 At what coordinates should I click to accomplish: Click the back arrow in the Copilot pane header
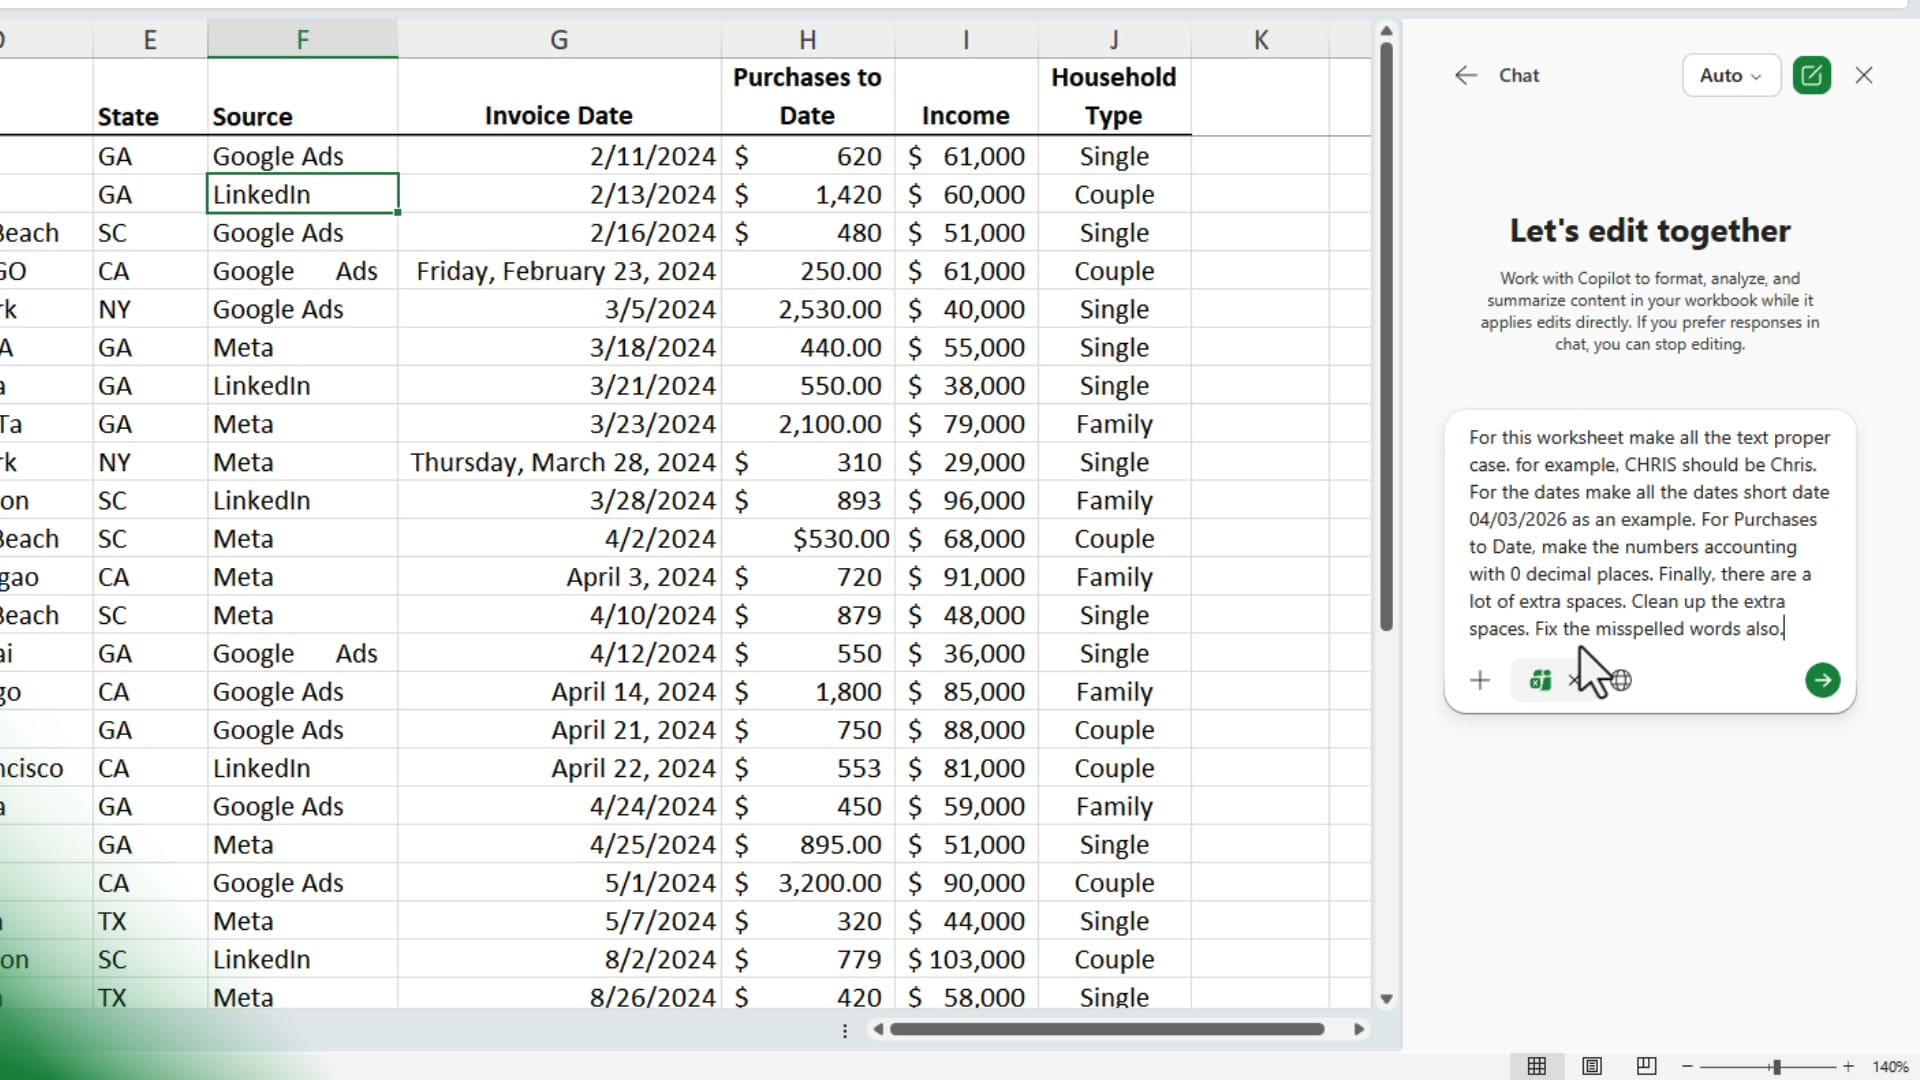pyautogui.click(x=1465, y=75)
